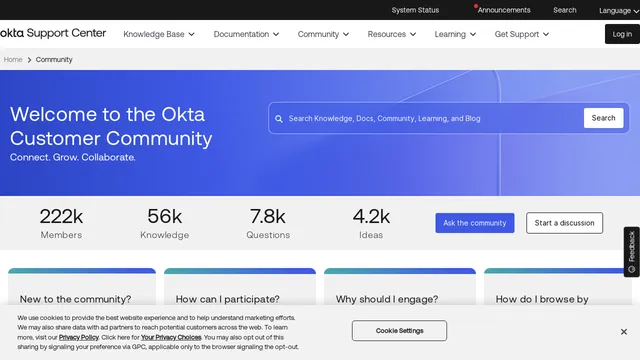Click Search in the top black bar
The width and height of the screenshot is (640, 360).
tap(564, 10)
